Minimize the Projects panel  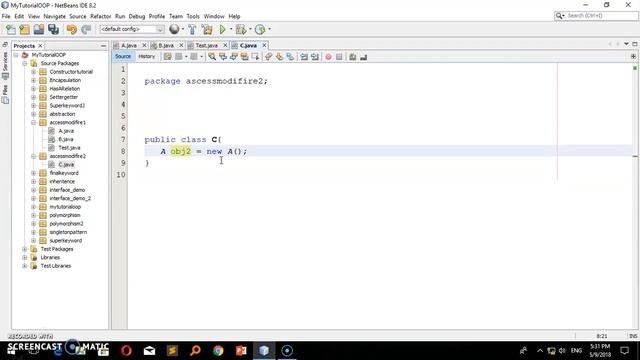point(103,46)
